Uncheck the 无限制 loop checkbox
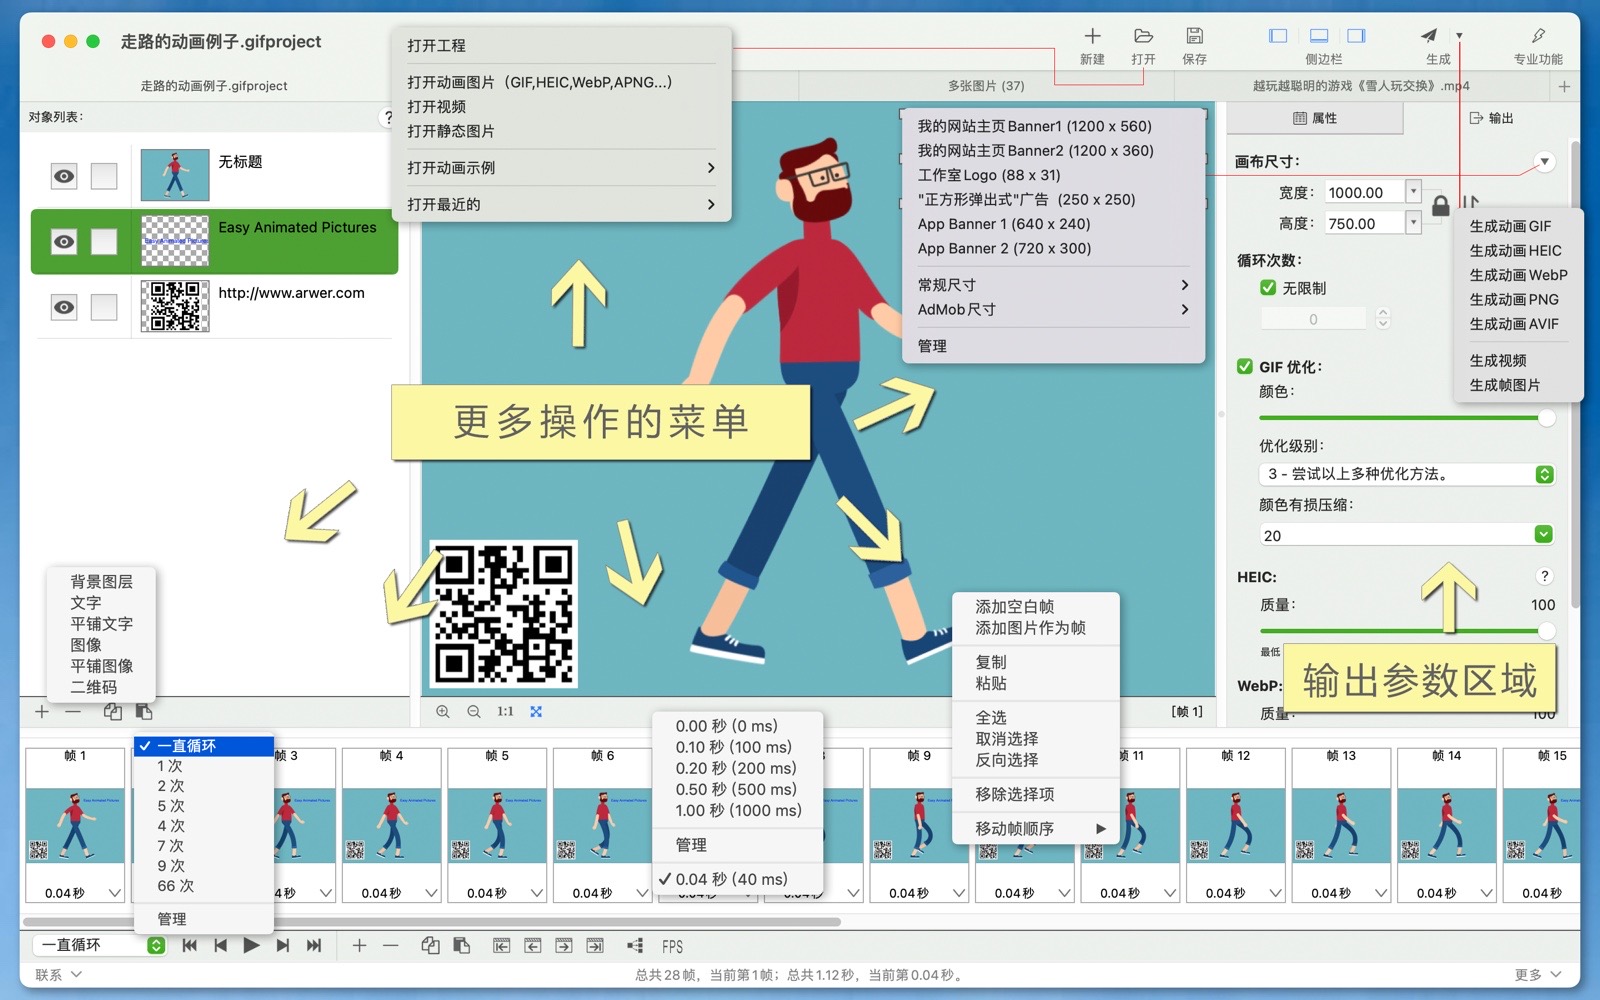The height and width of the screenshot is (1000, 1600). click(x=1268, y=288)
